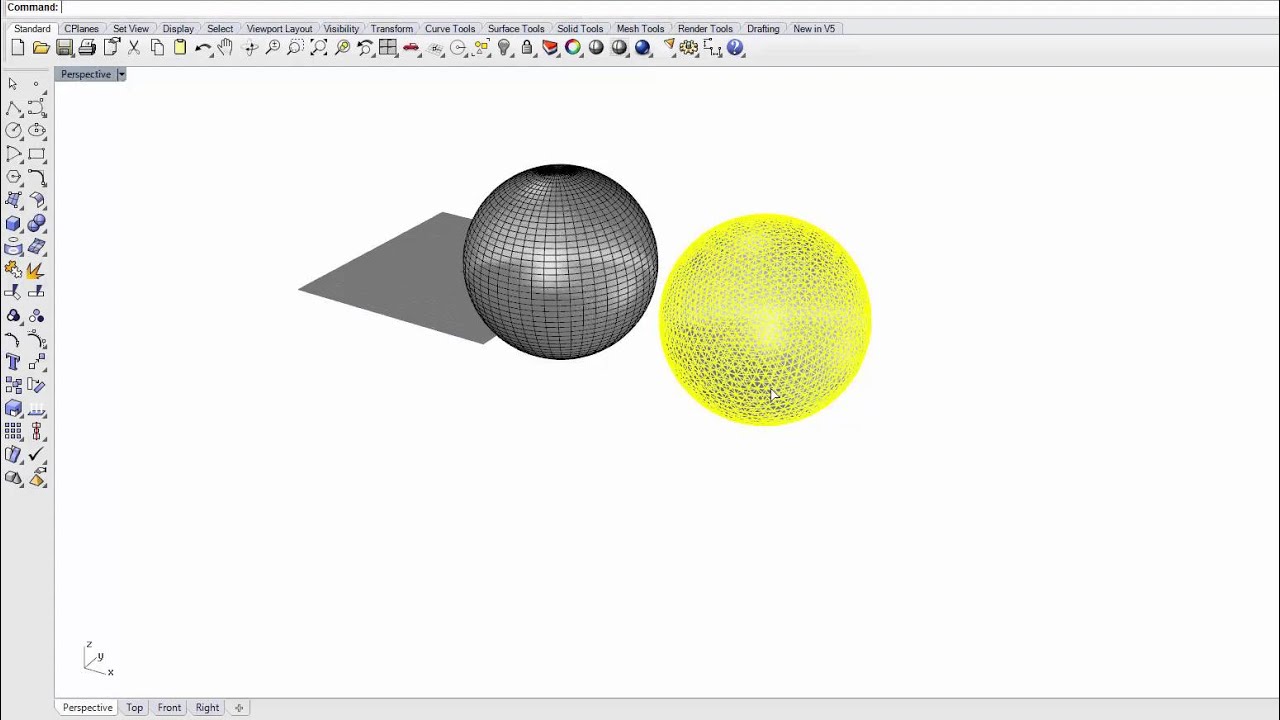This screenshot has width=1280, height=720.
Task: Select the Zoom Window tool
Action: 296,48
